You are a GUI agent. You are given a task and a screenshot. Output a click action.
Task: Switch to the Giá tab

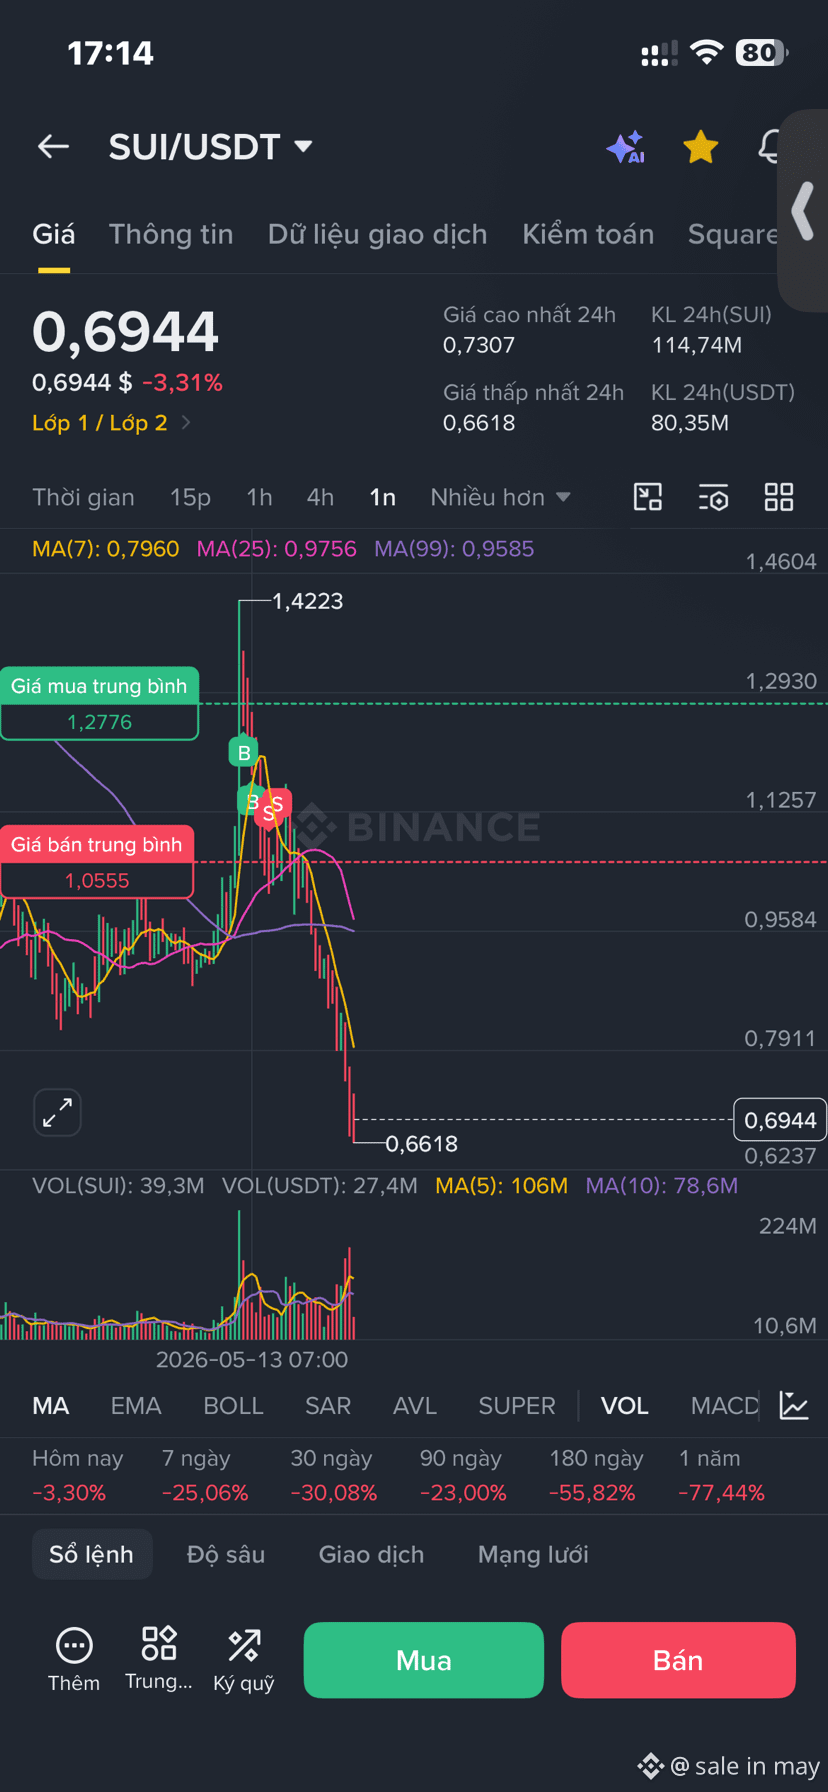point(53,234)
